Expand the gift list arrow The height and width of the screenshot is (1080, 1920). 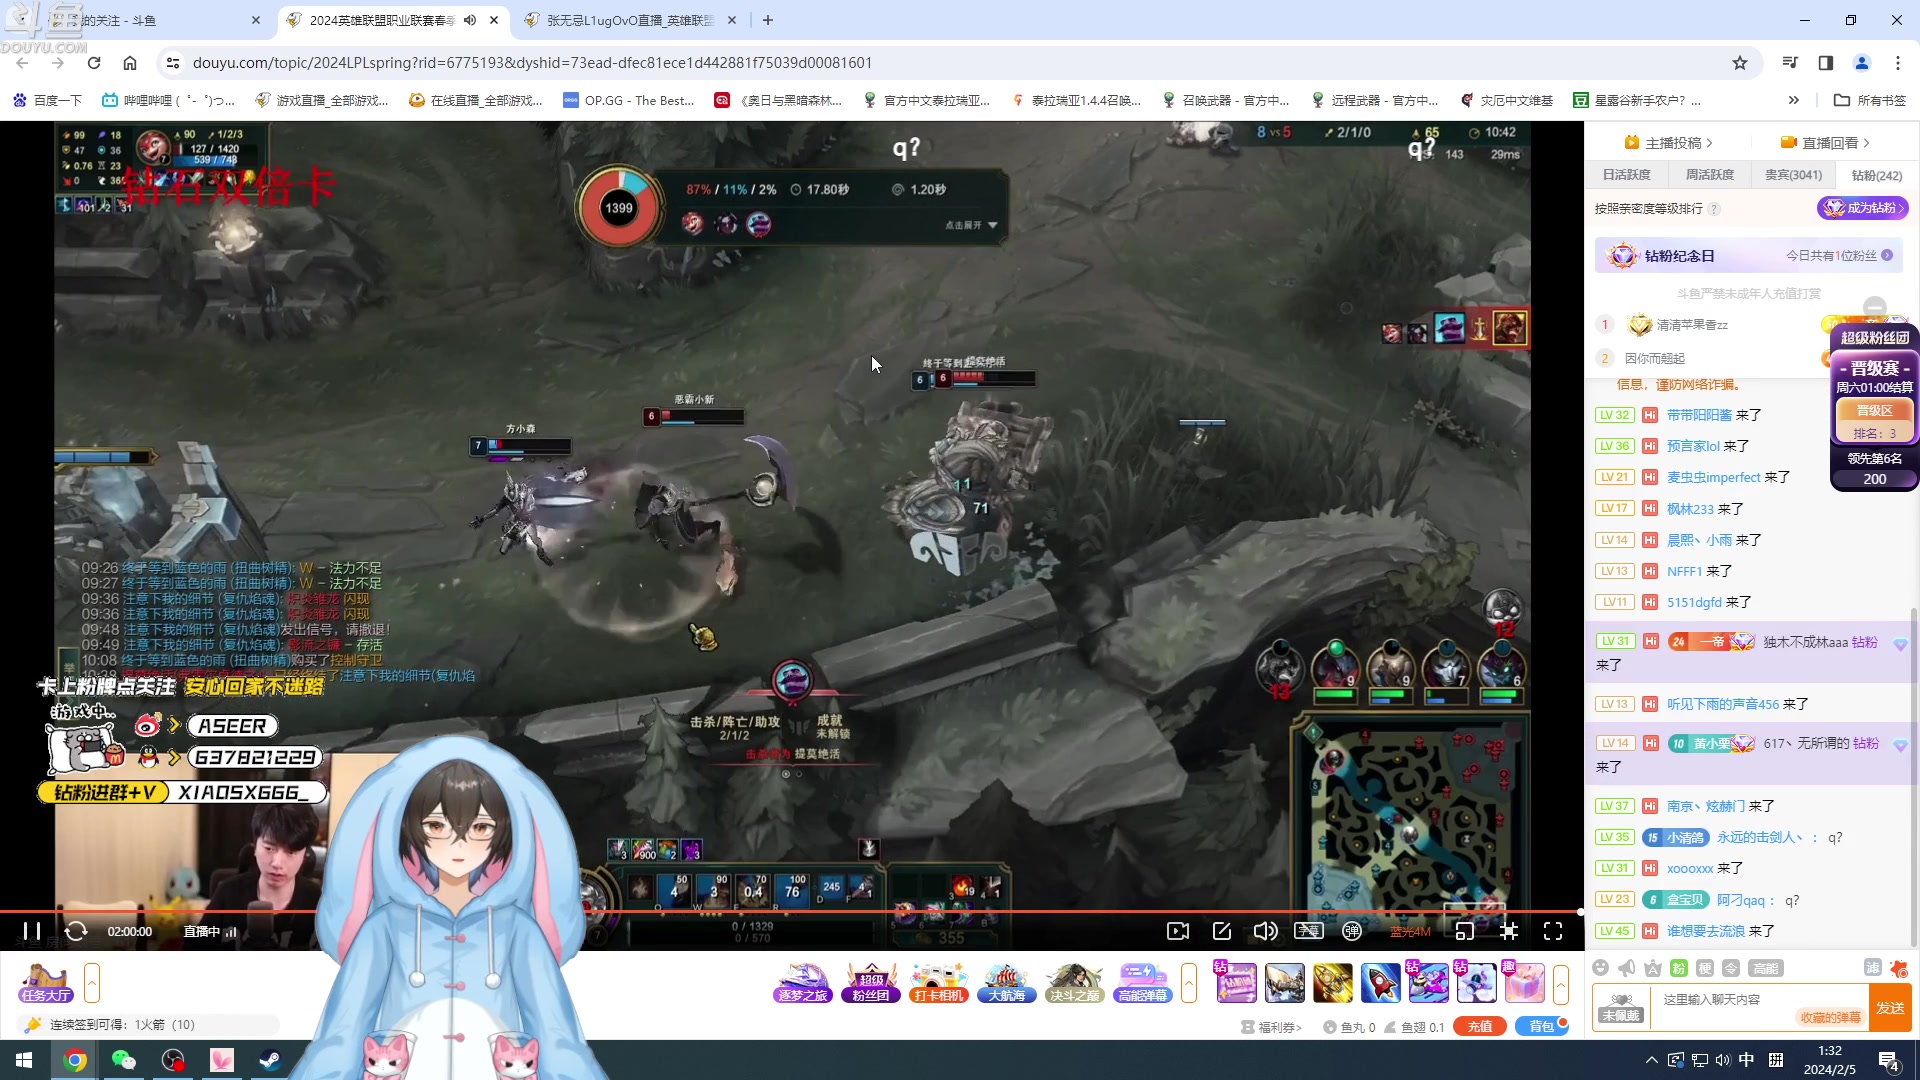click(1561, 983)
